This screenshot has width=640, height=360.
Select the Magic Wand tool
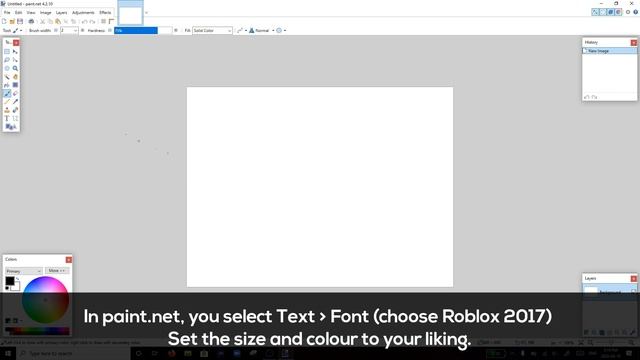pos(7,77)
